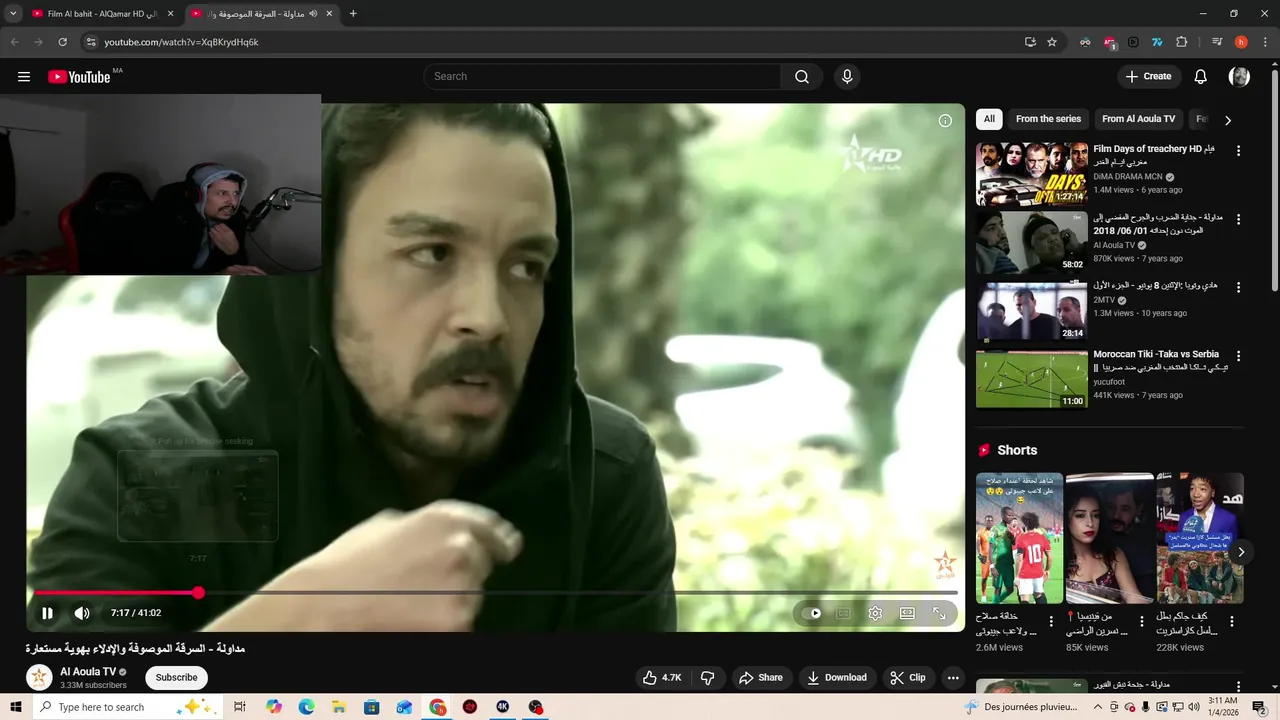Screen dimensions: 1280x720
Task: Open options for 228K views Short
Action: pyautogui.click(x=1232, y=621)
